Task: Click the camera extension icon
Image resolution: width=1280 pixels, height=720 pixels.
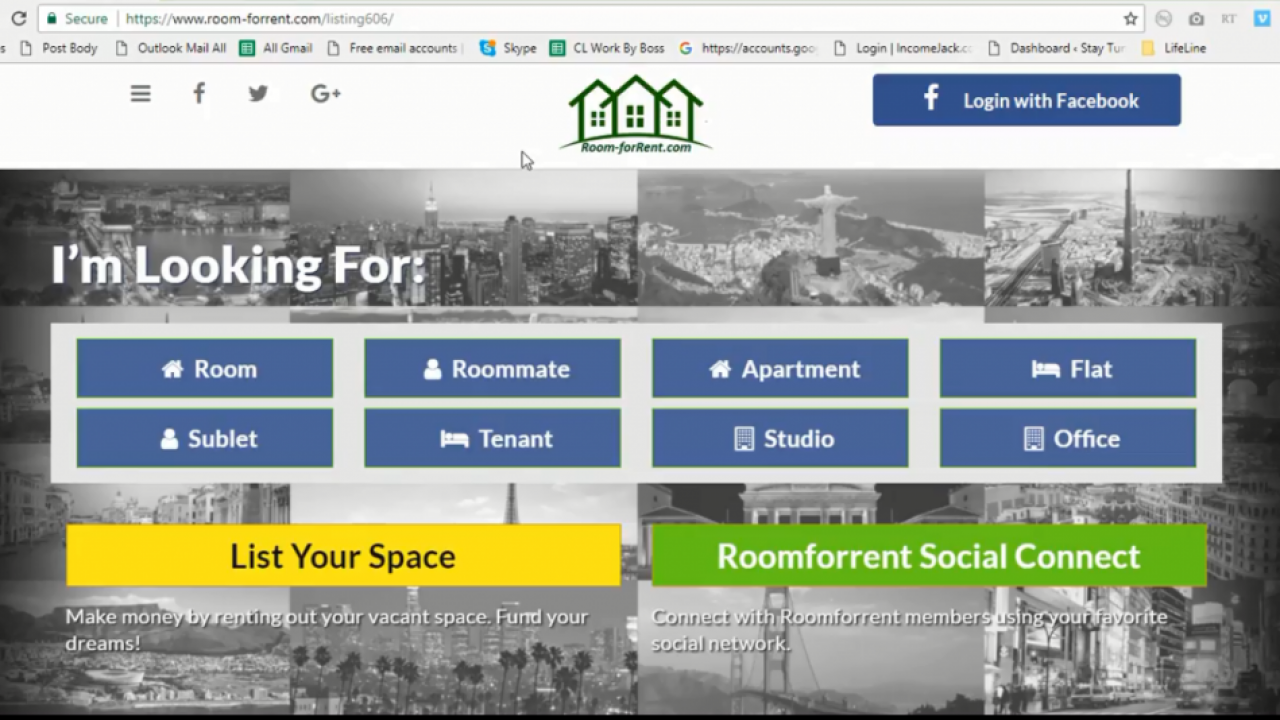Action: coord(1196,19)
